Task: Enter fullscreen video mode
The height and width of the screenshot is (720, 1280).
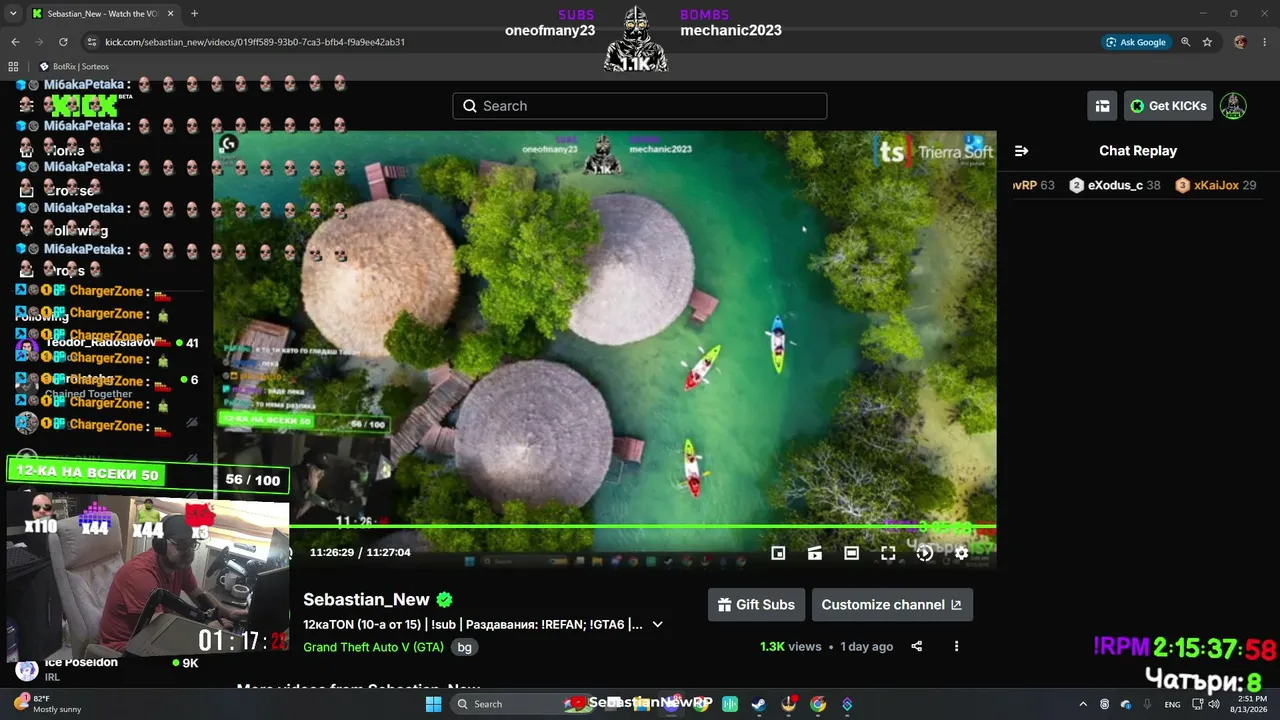Action: tap(888, 553)
